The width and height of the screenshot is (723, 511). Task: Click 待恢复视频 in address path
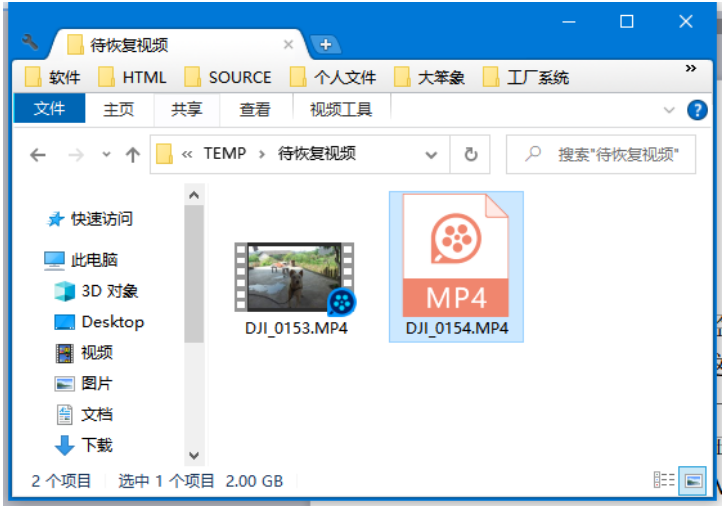click(x=317, y=153)
